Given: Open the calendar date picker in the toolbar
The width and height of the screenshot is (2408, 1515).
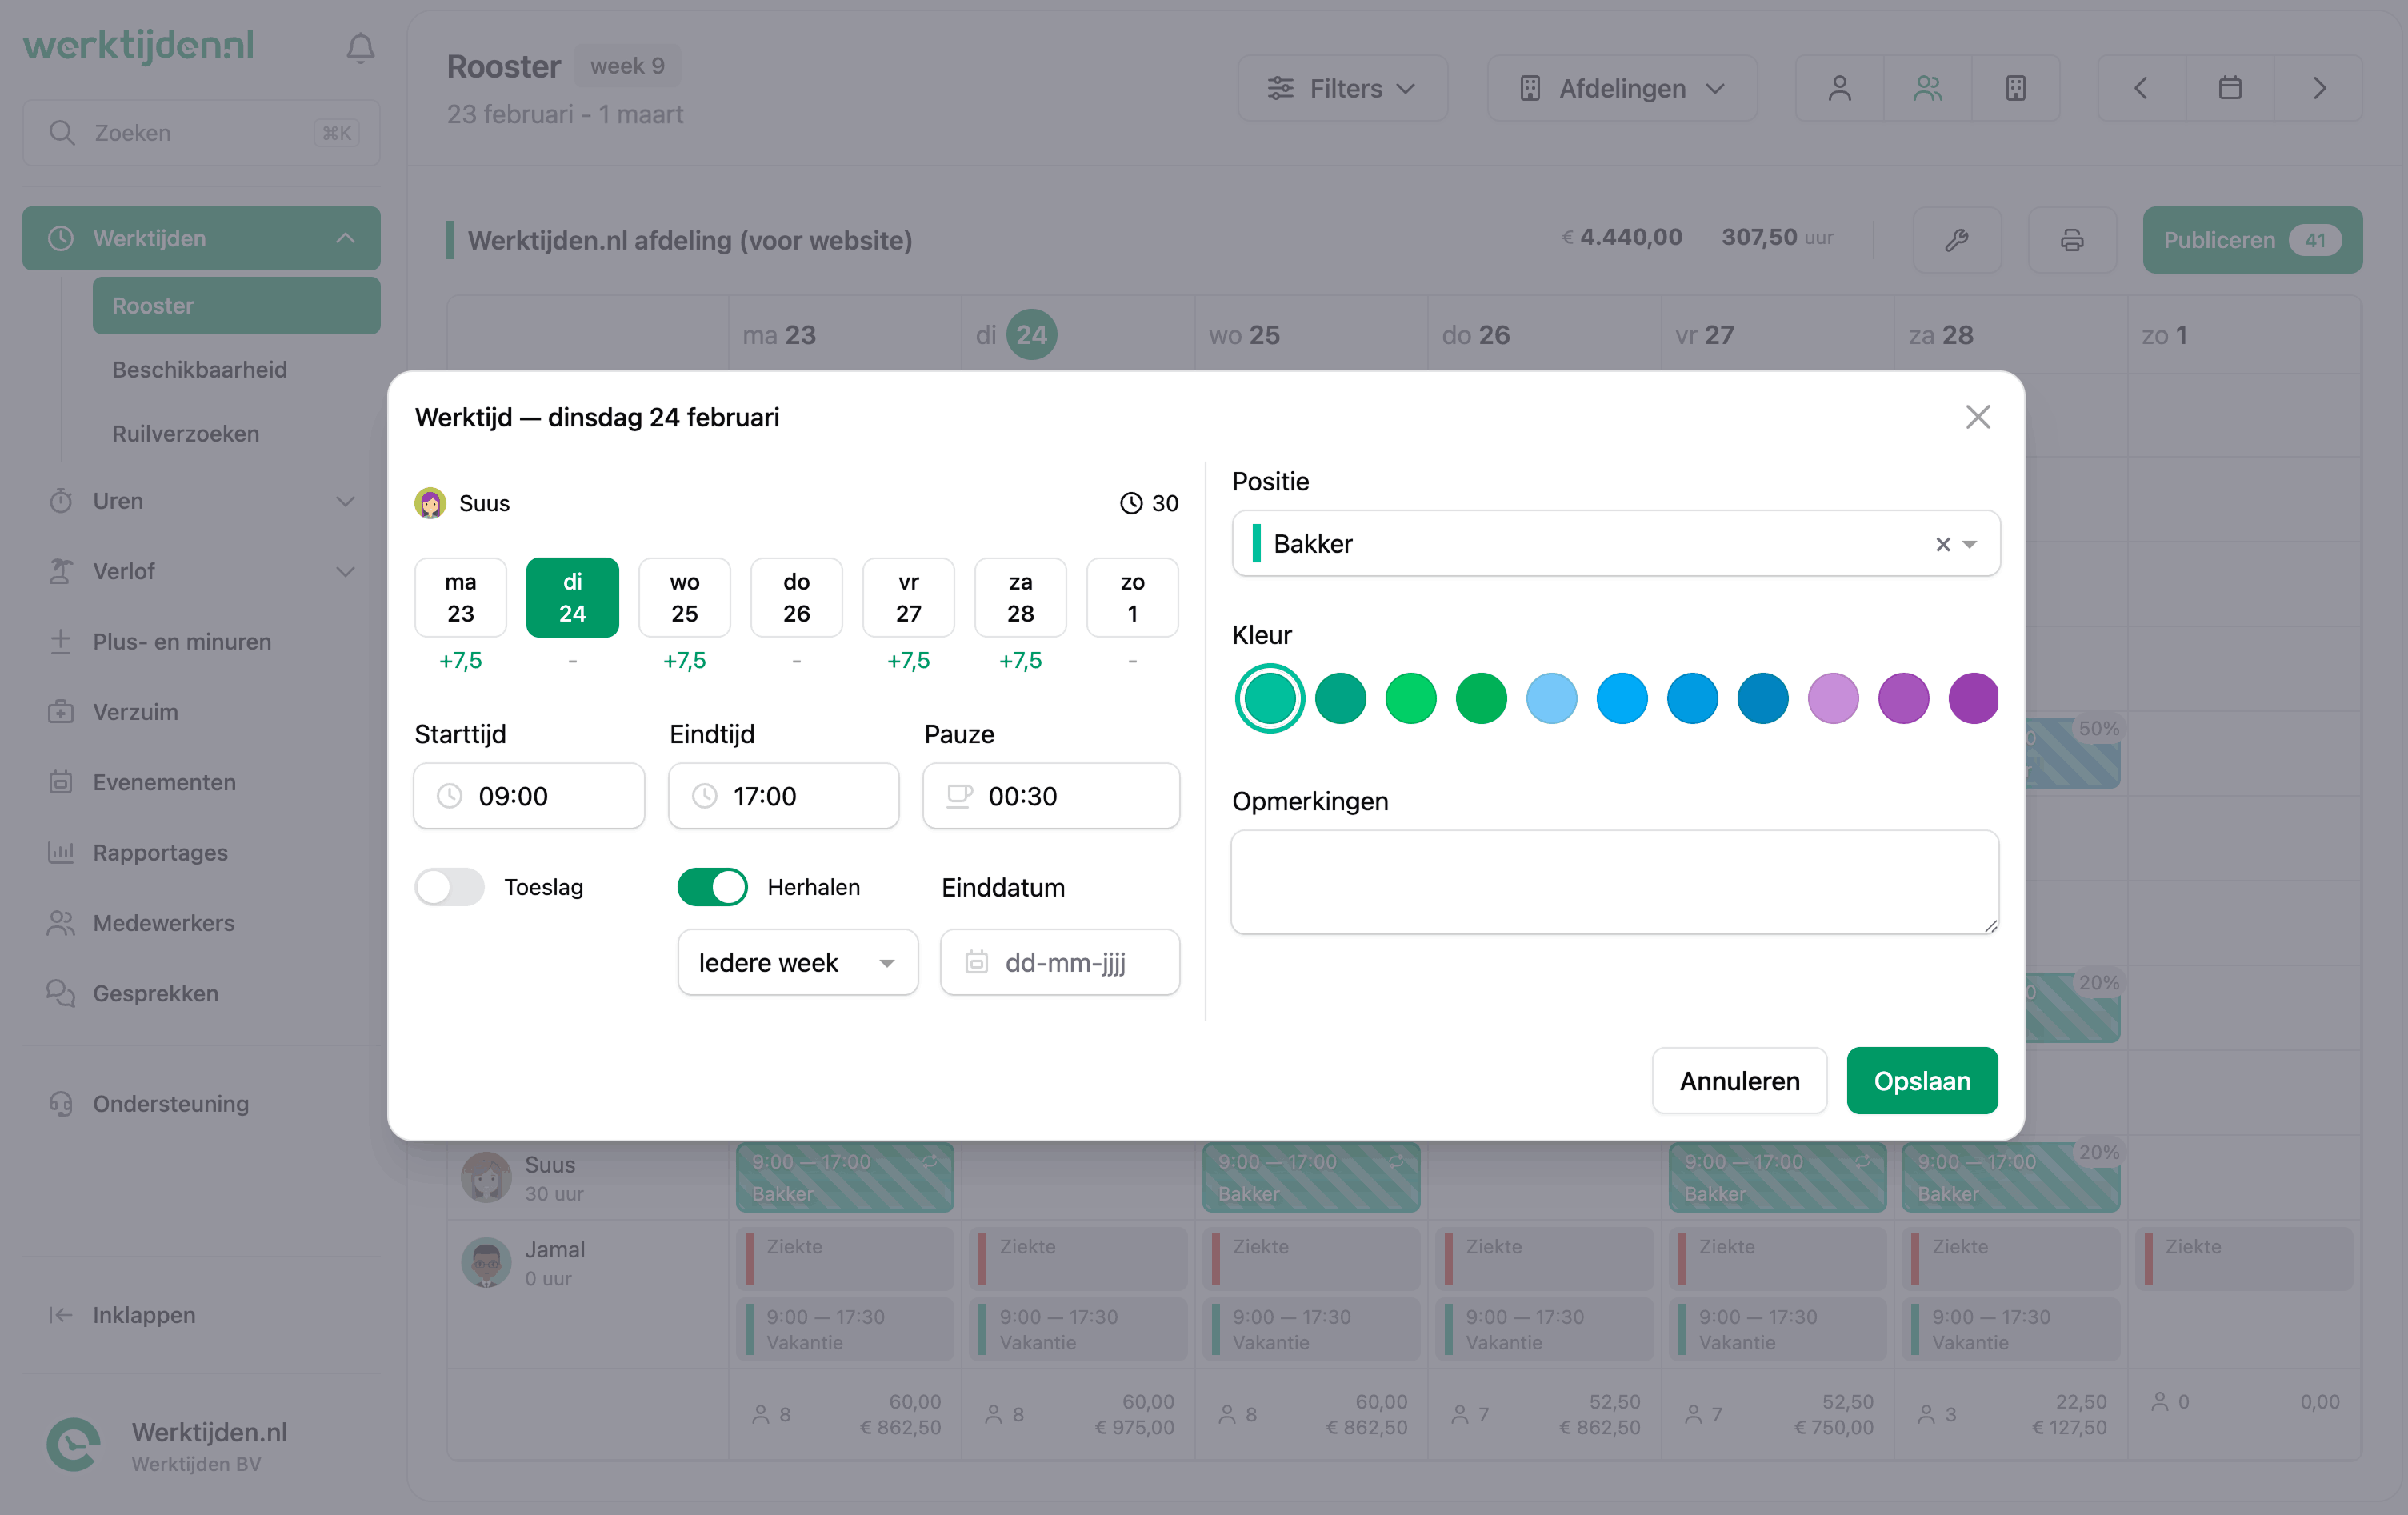Looking at the screenshot, I should coord(2229,88).
